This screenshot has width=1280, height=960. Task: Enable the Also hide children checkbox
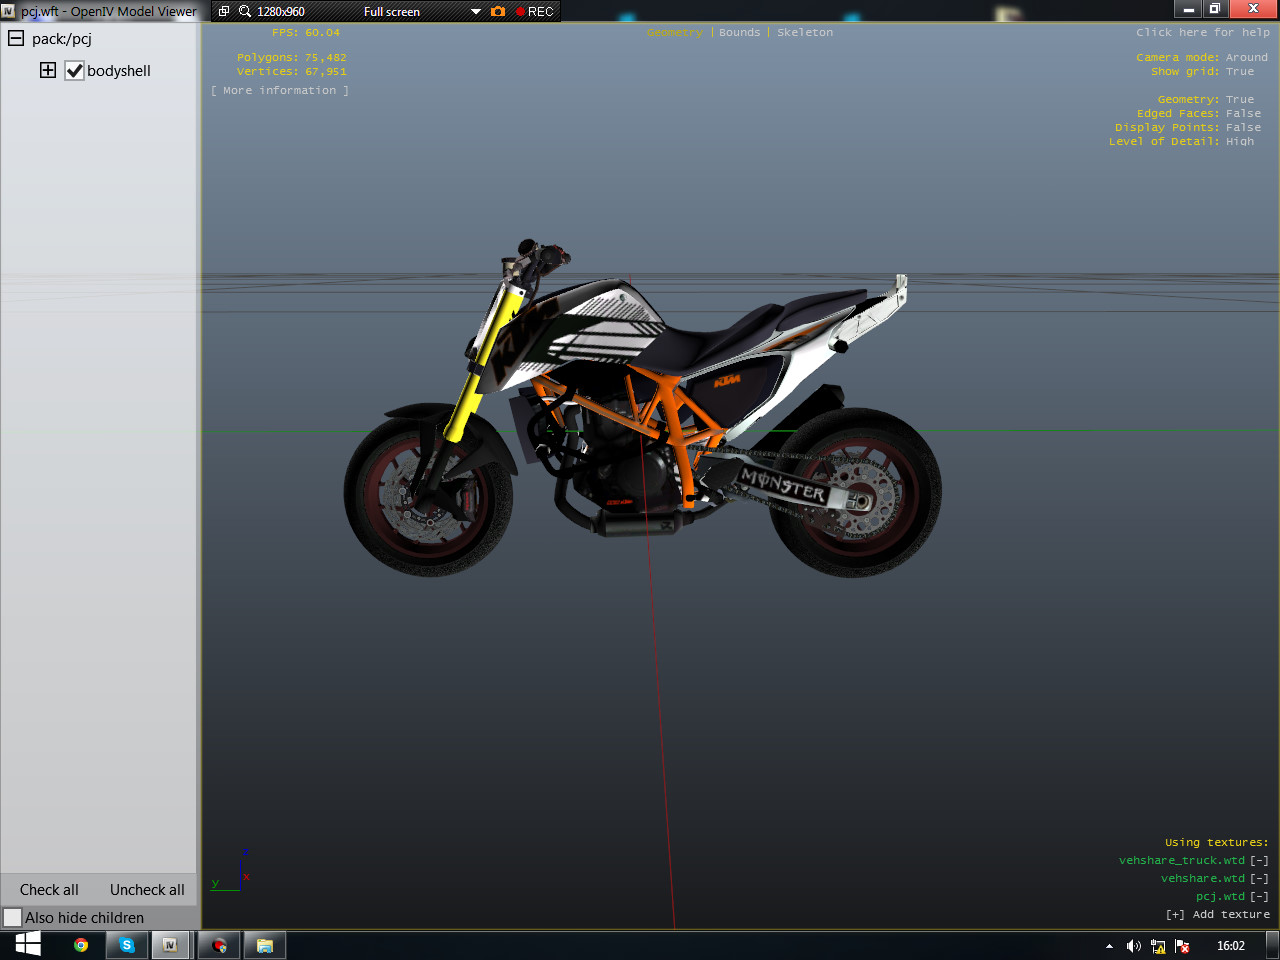(12, 917)
